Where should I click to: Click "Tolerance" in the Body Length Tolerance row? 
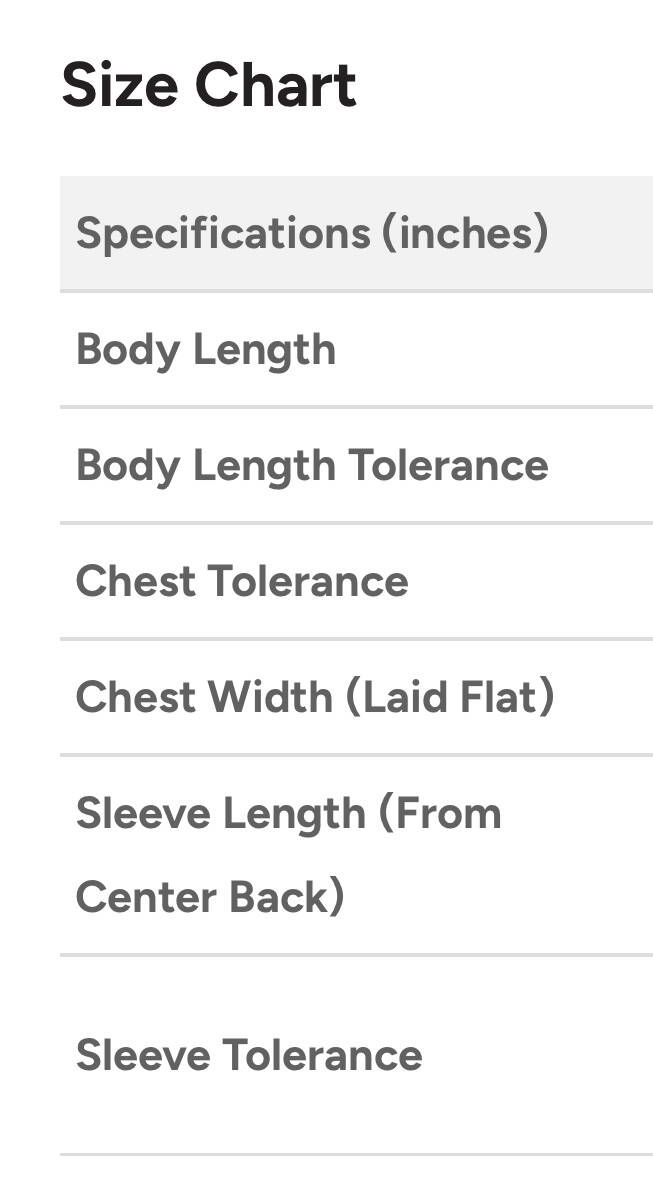pyautogui.click(x=448, y=466)
